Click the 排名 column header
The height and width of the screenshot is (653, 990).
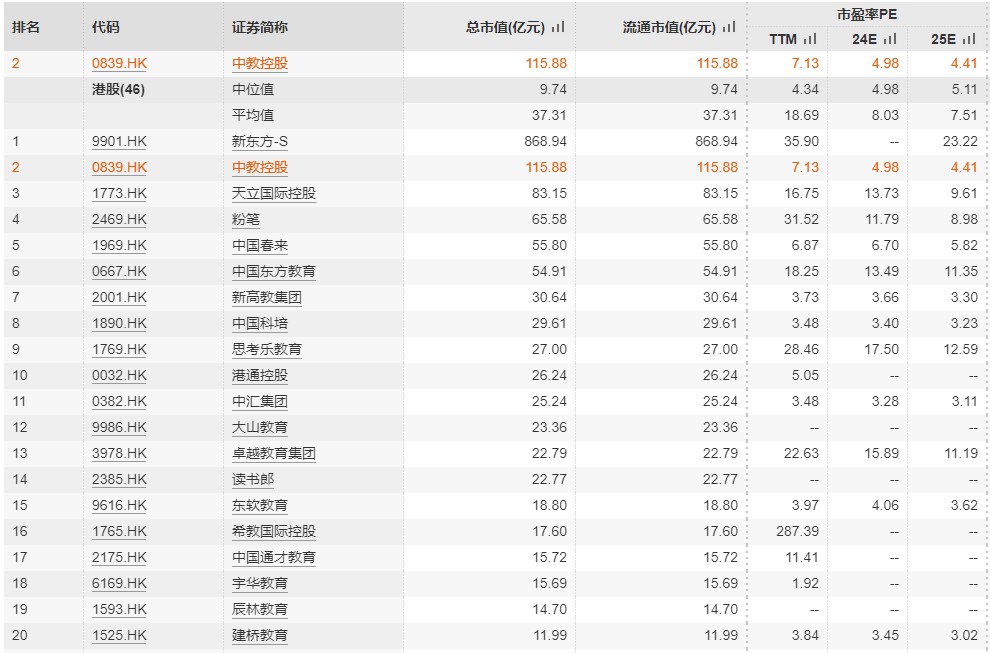click(x=26, y=28)
